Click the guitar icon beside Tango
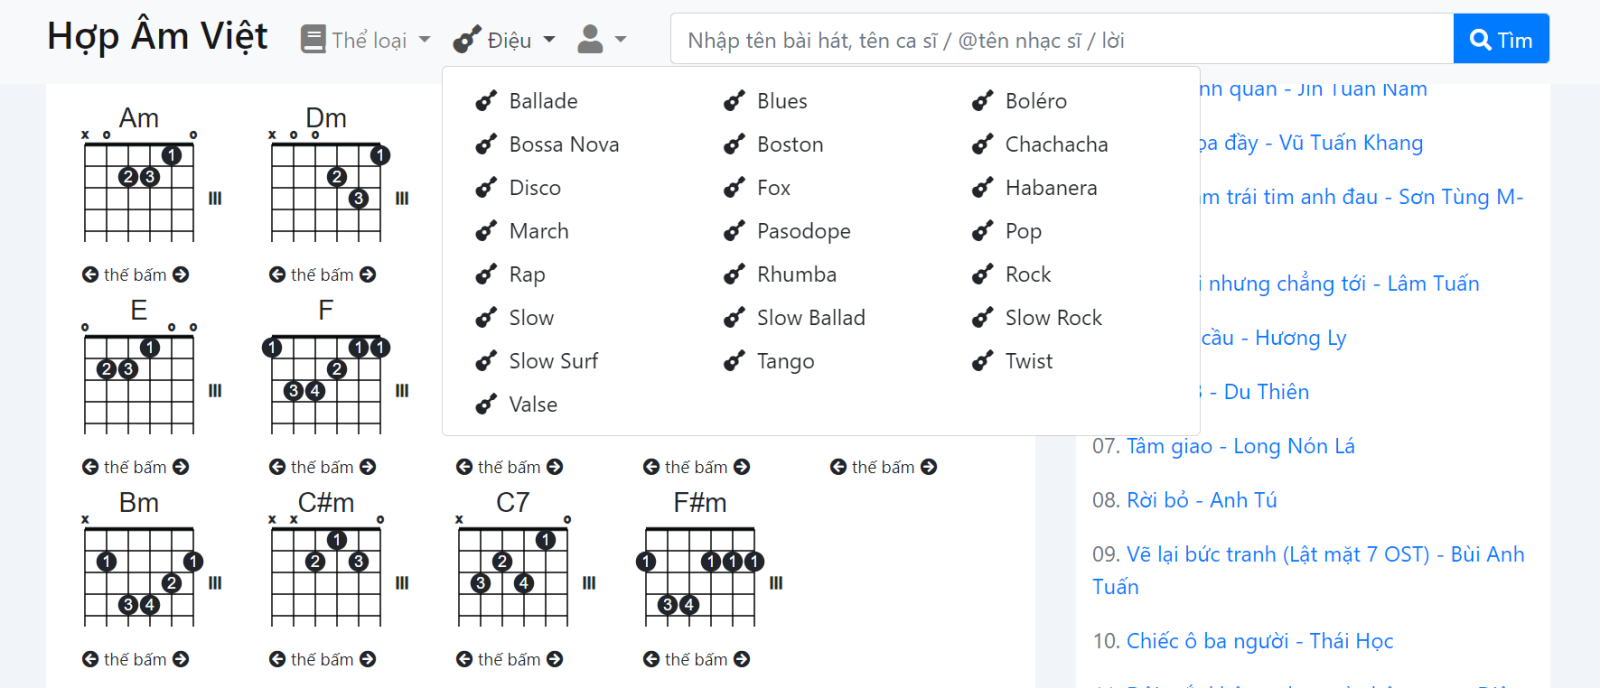 pyautogui.click(x=734, y=361)
